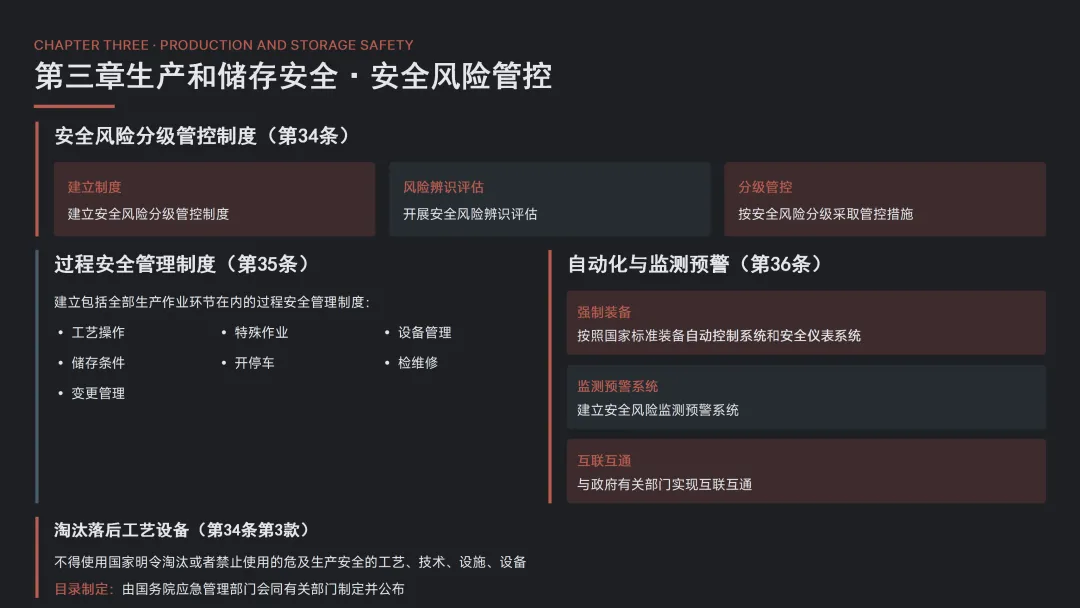
Task: Click the 分级管控 card
Action: (x=884, y=200)
